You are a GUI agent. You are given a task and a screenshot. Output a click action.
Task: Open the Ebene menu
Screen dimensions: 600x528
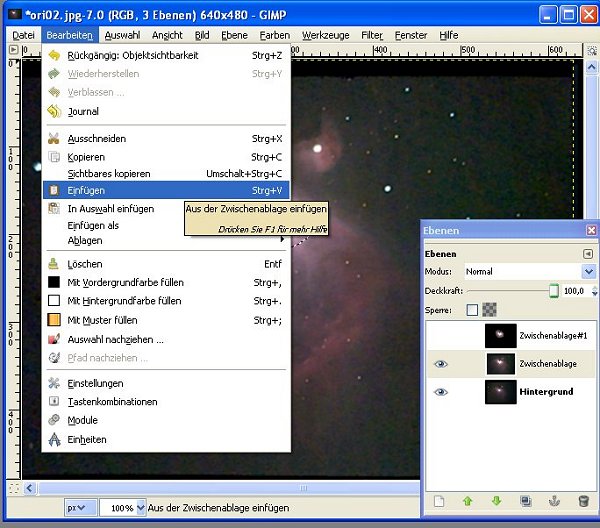click(x=234, y=35)
